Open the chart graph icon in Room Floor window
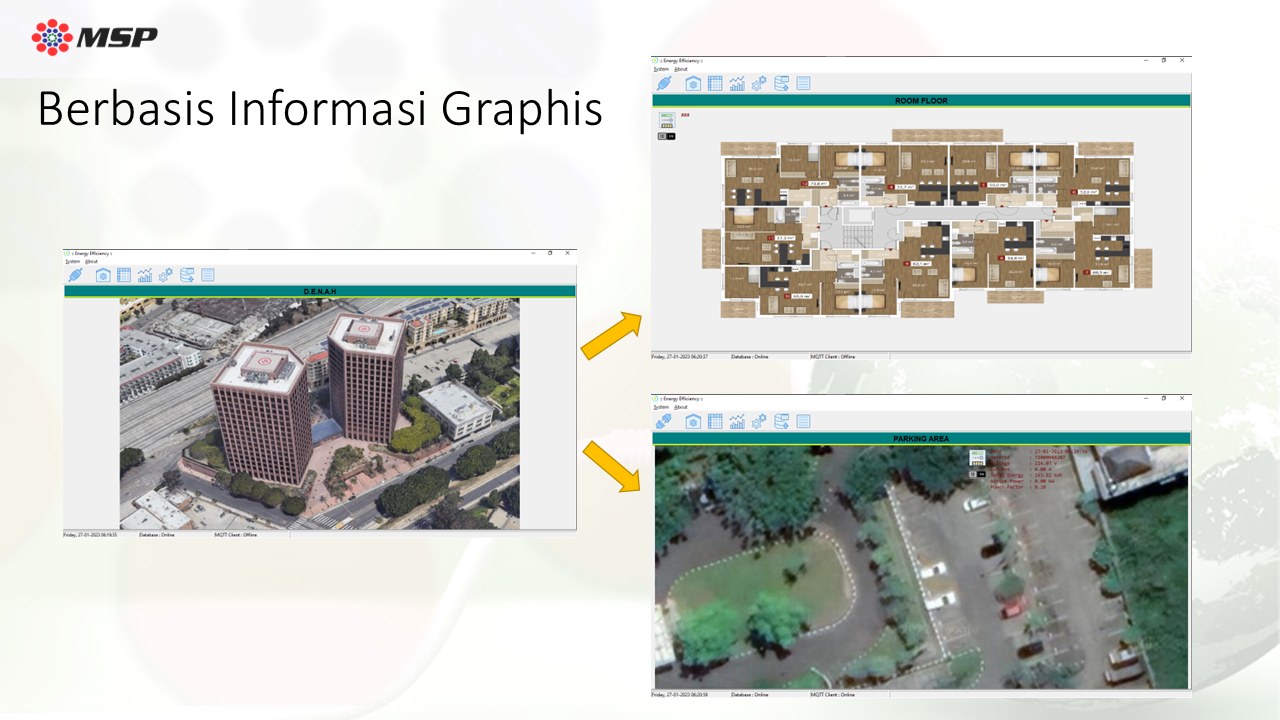Image resolution: width=1280 pixels, height=720 pixels. click(x=738, y=84)
